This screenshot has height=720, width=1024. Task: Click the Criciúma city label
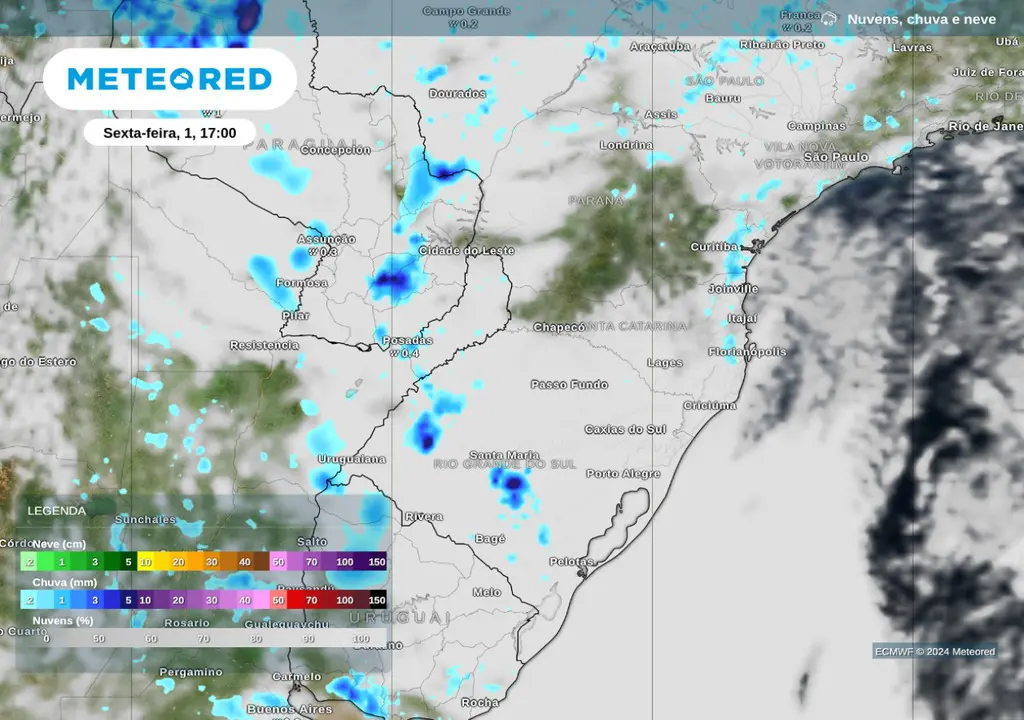(710, 406)
